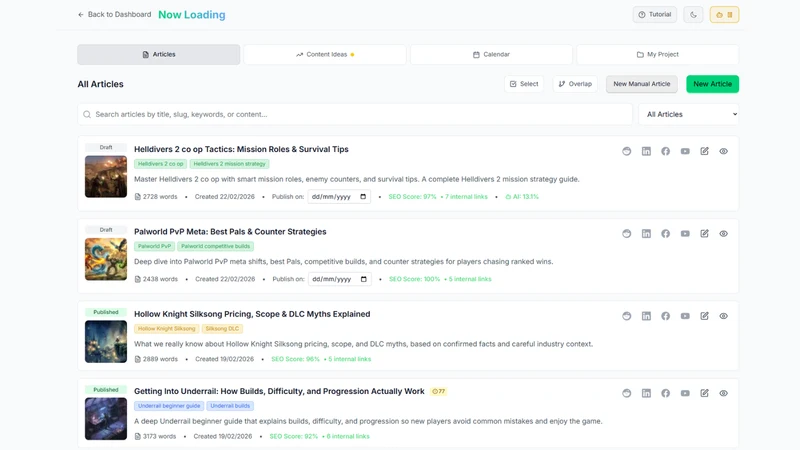Preview the Palworld PvP Meta article
Screen dimensions: 800x450
[723, 234]
